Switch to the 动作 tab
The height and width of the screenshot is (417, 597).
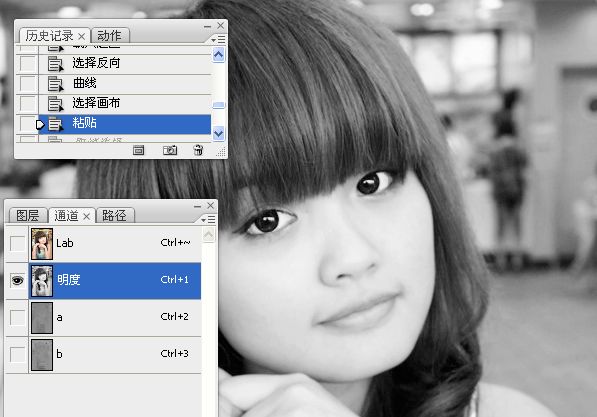coord(110,36)
